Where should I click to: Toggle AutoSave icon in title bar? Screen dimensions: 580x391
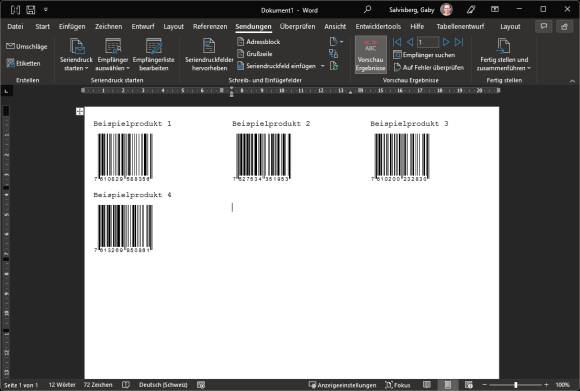click(x=15, y=10)
